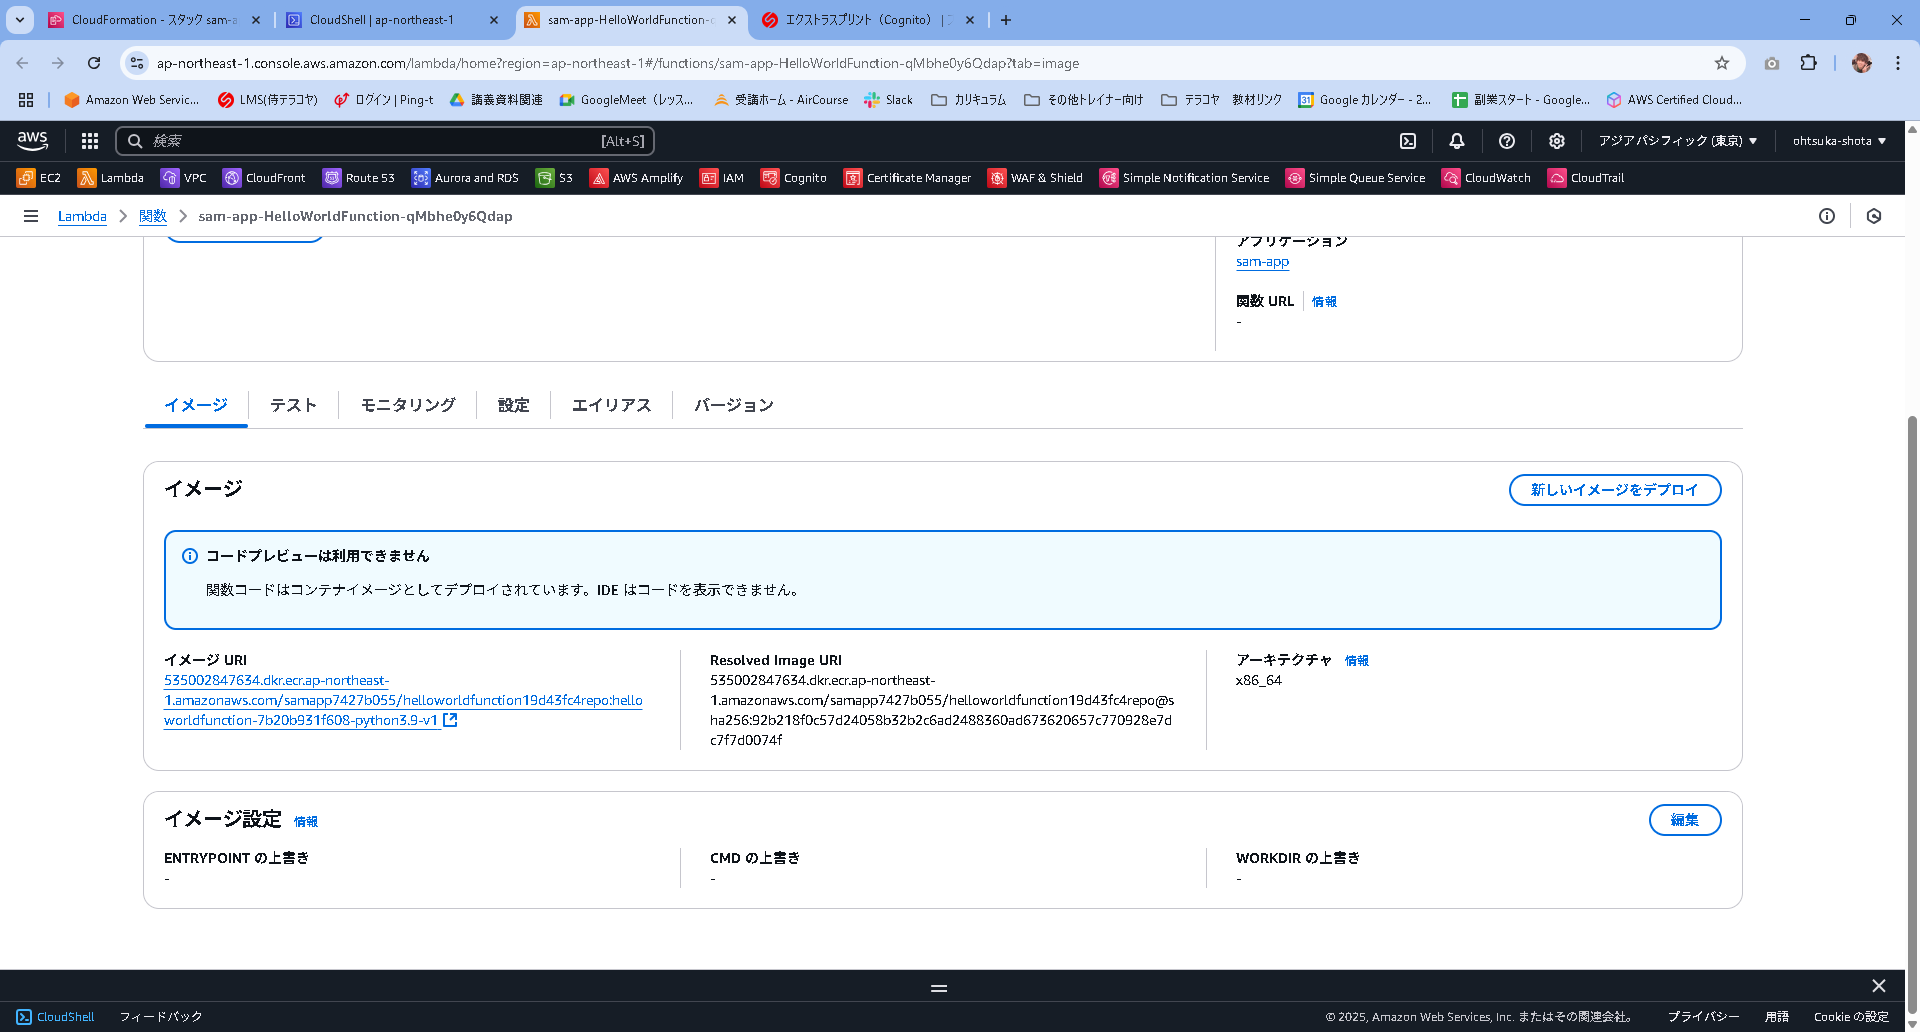
Task: Open CloudFront shortcut in favorites bar
Action: click(264, 178)
